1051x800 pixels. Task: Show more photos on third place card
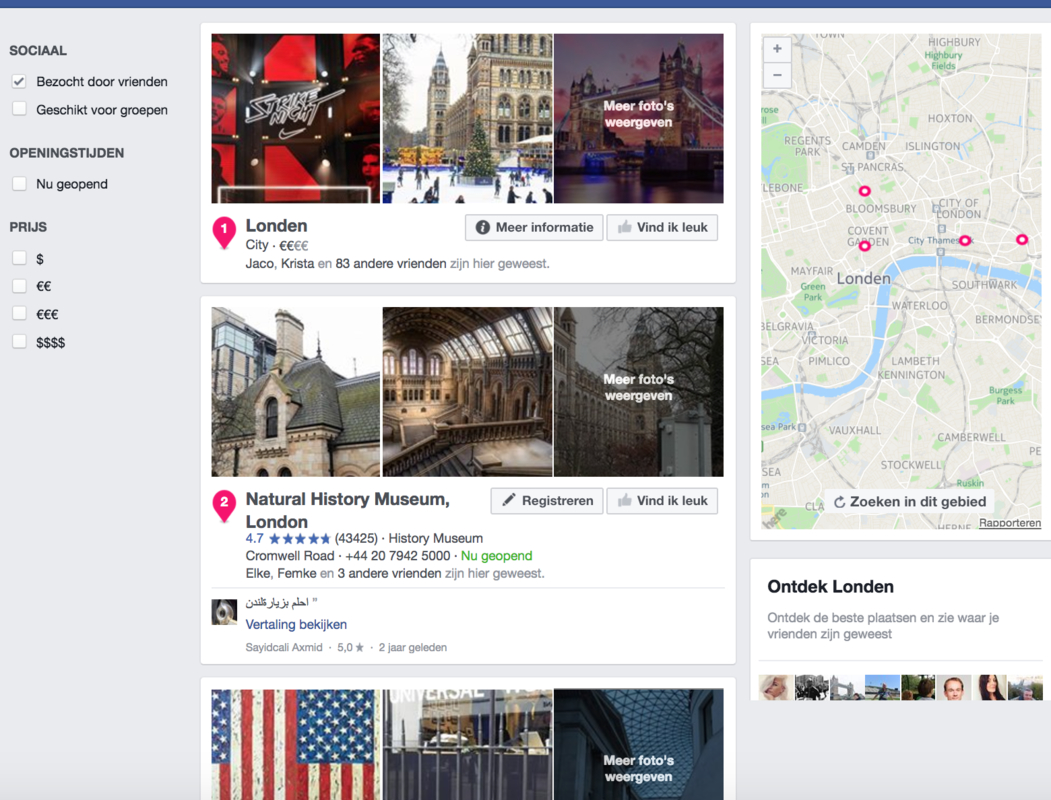coord(639,744)
